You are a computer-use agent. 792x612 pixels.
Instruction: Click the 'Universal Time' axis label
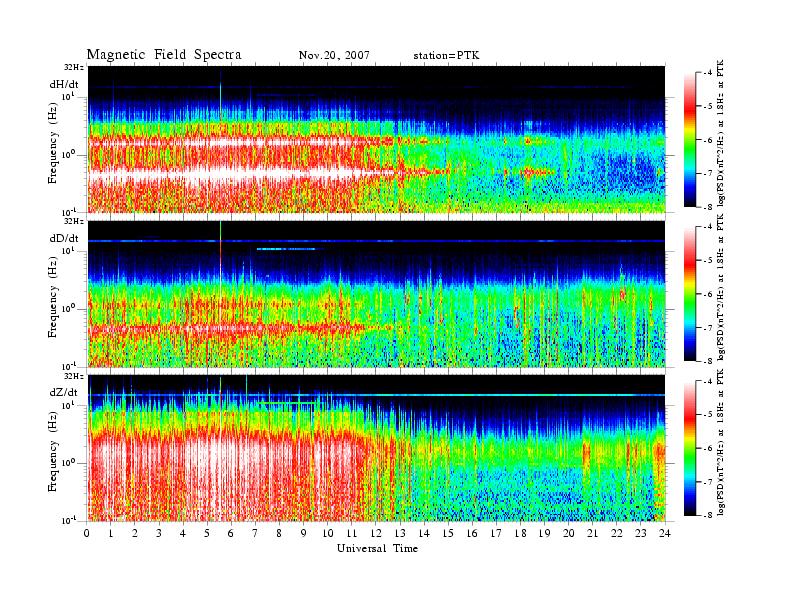[377, 548]
